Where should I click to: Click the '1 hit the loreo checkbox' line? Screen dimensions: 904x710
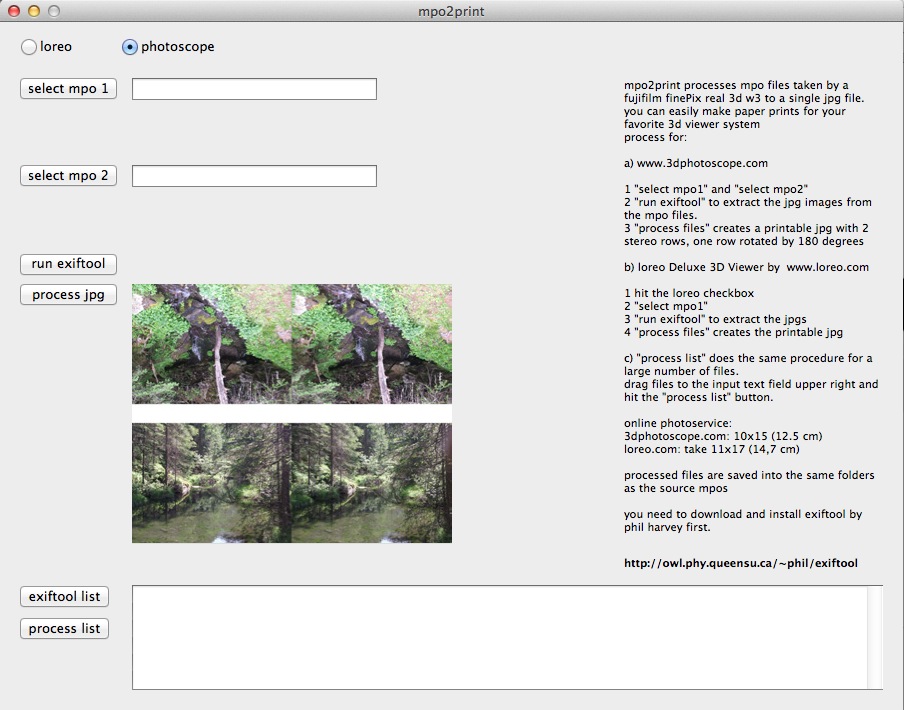pyautogui.click(x=689, y=293)
